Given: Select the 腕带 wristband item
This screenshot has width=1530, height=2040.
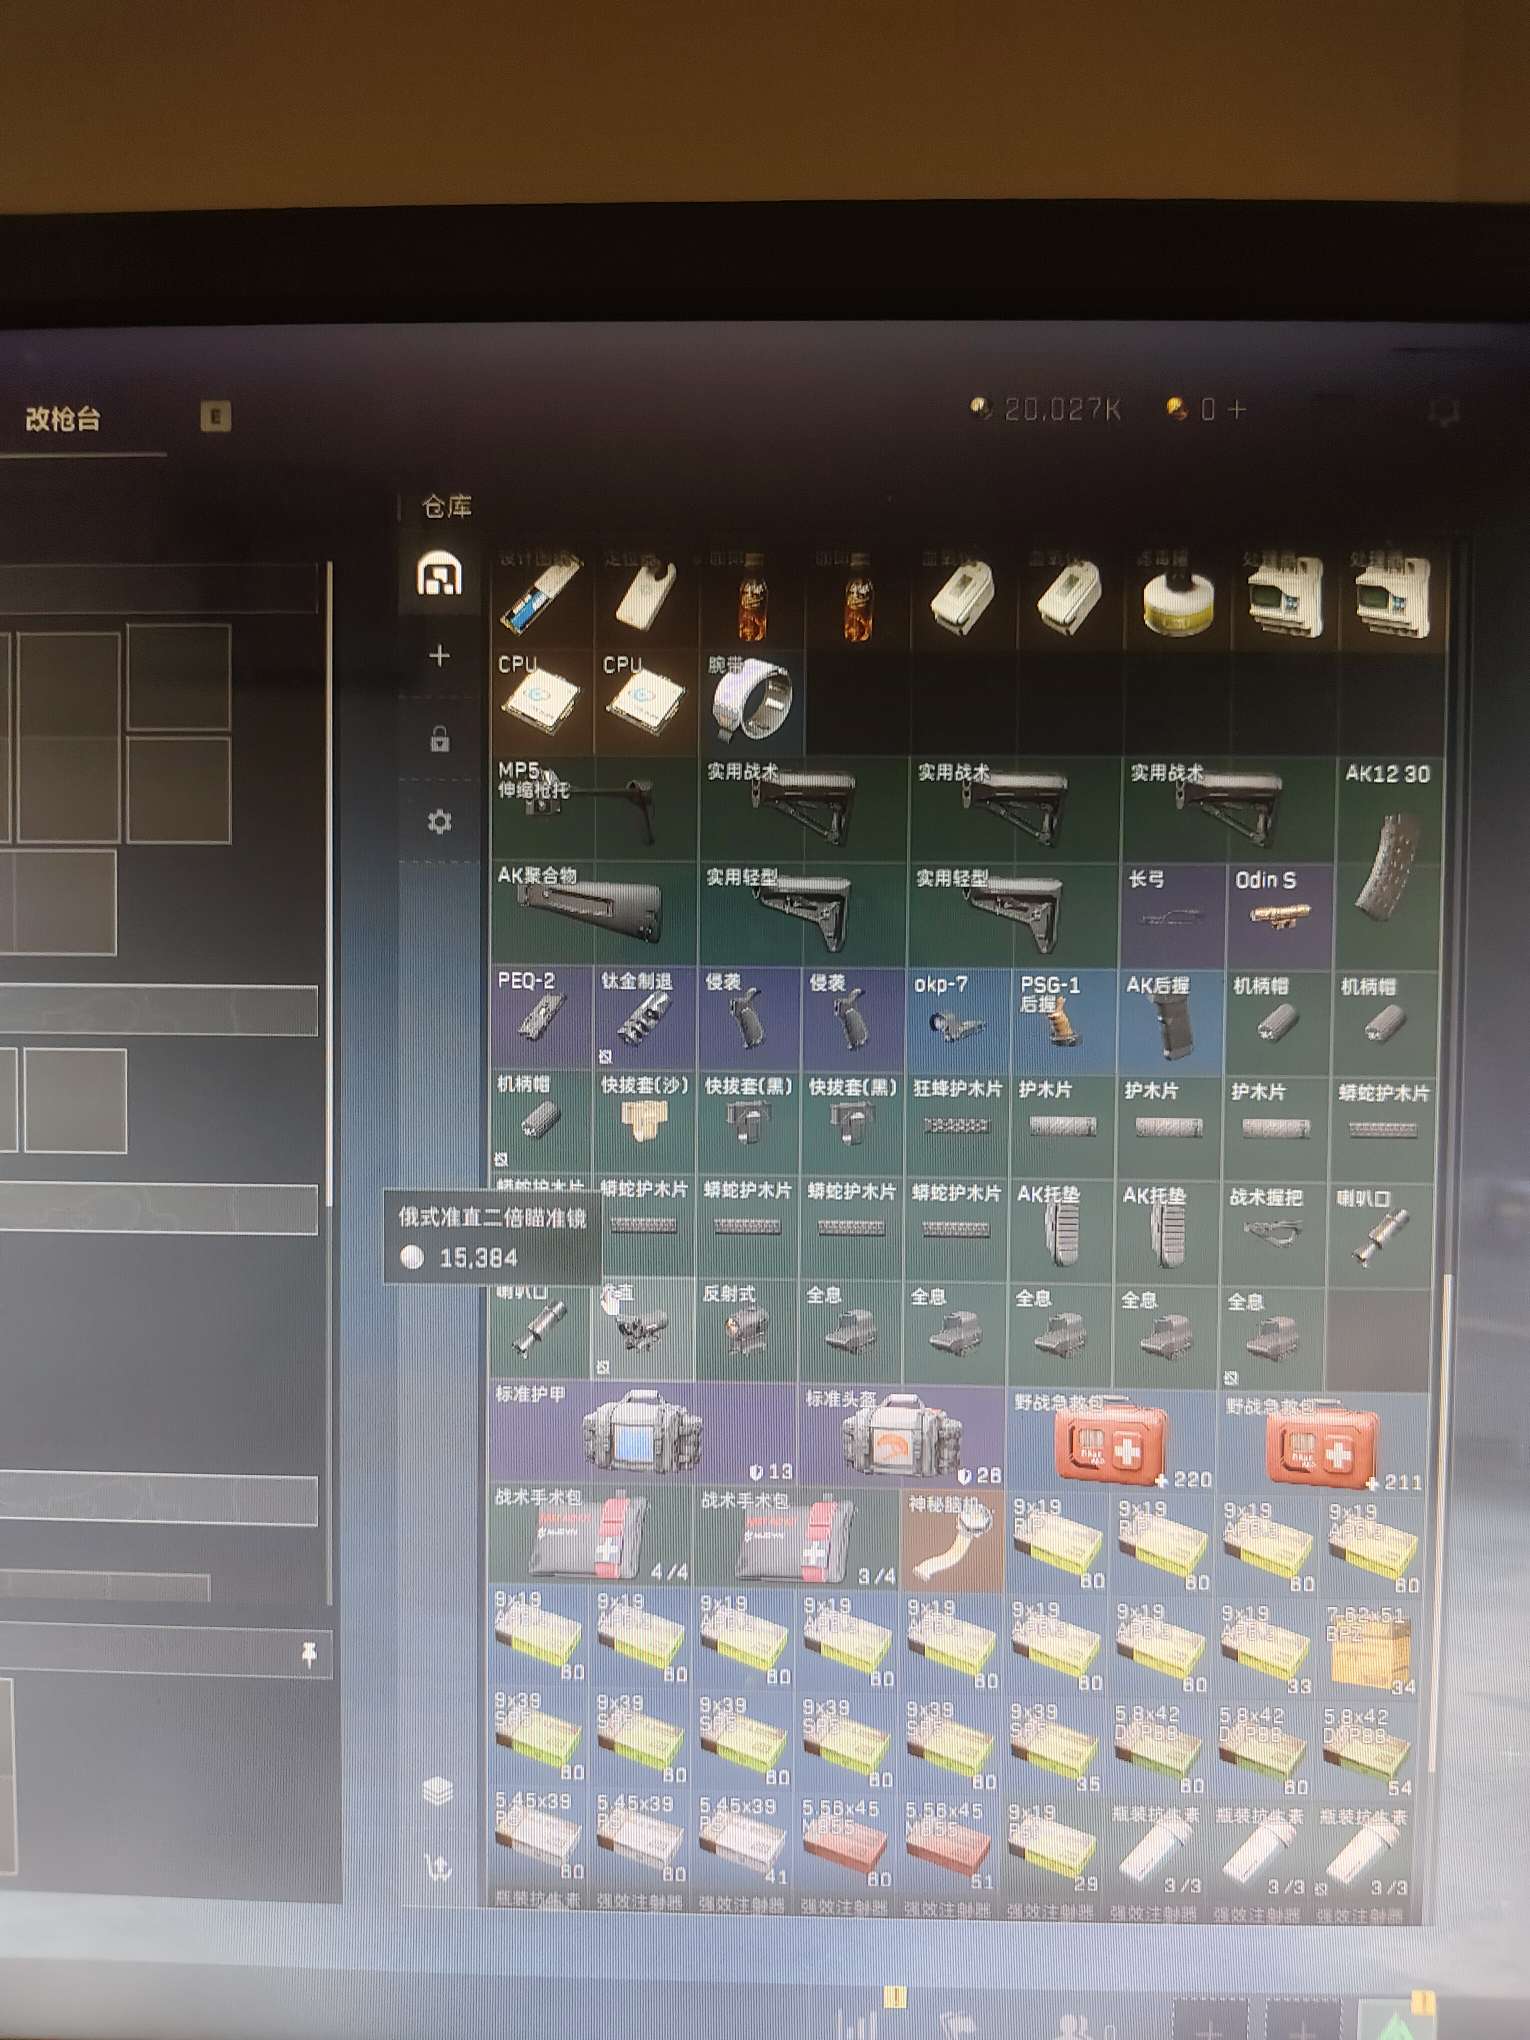Looking at the screenshot, I should [x=750, y=700].
